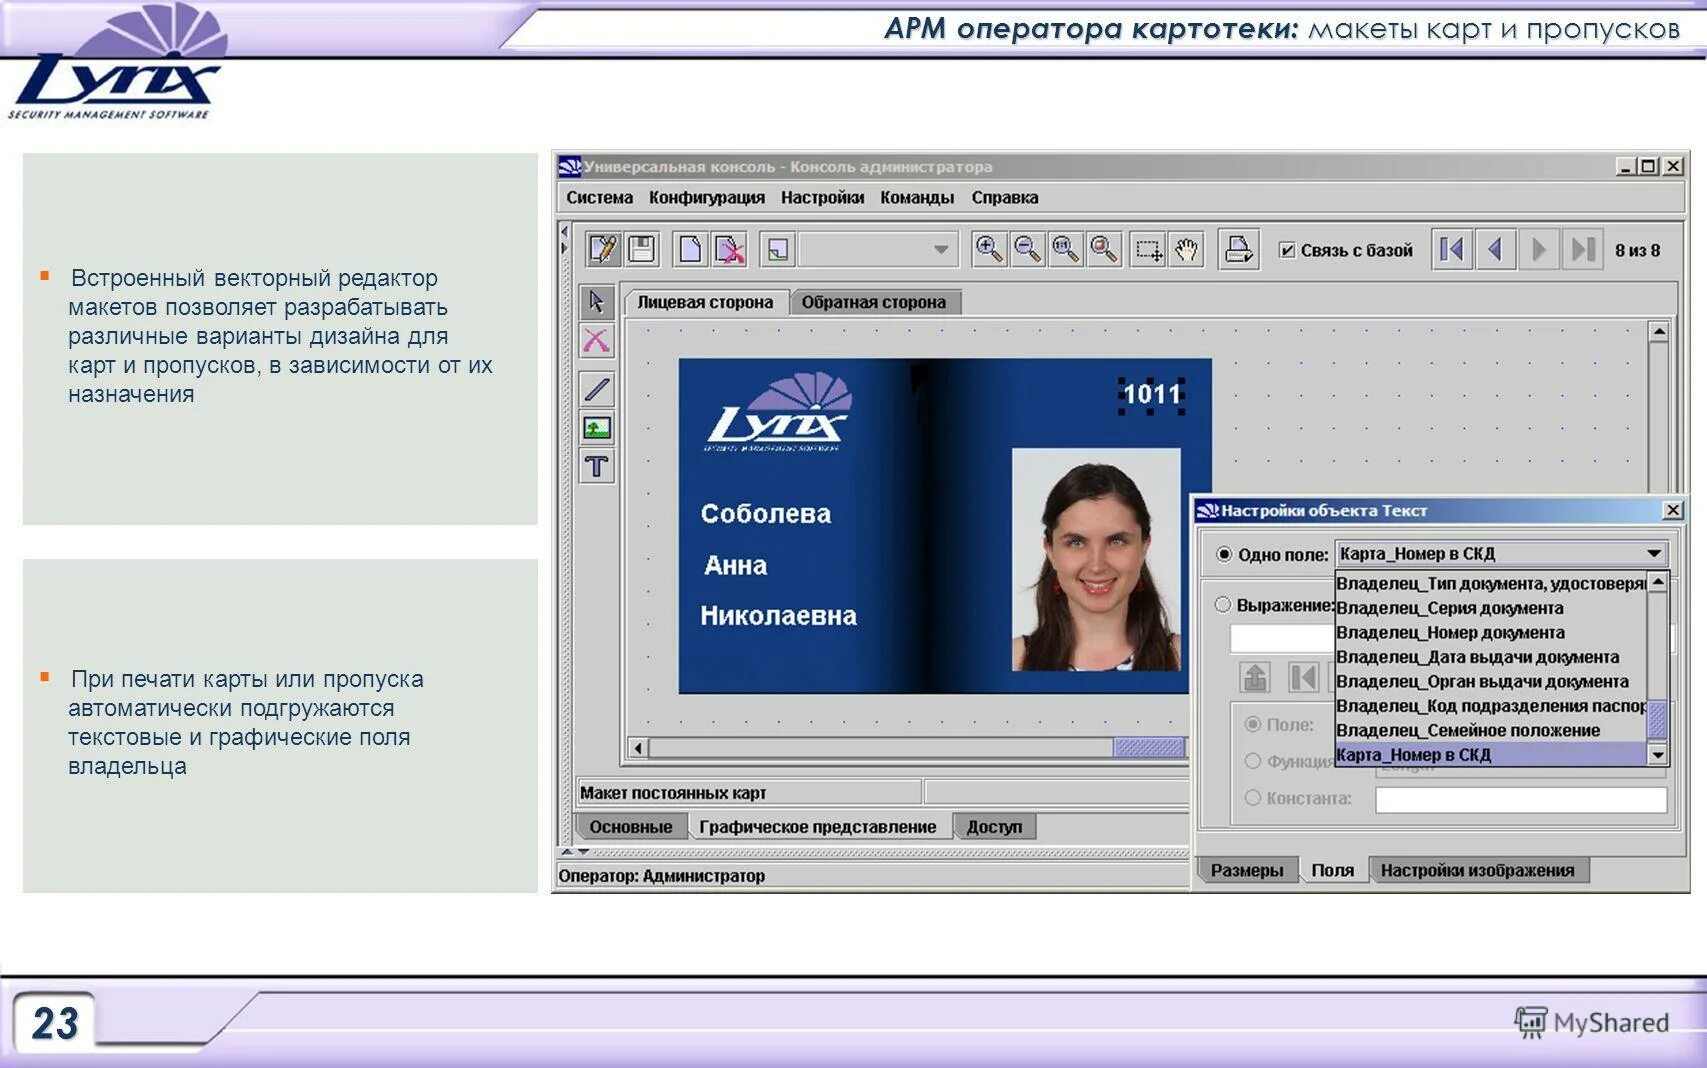Select the line drawing tool
This screenshot has height=1068, width=1707.
tap(597, 389)
